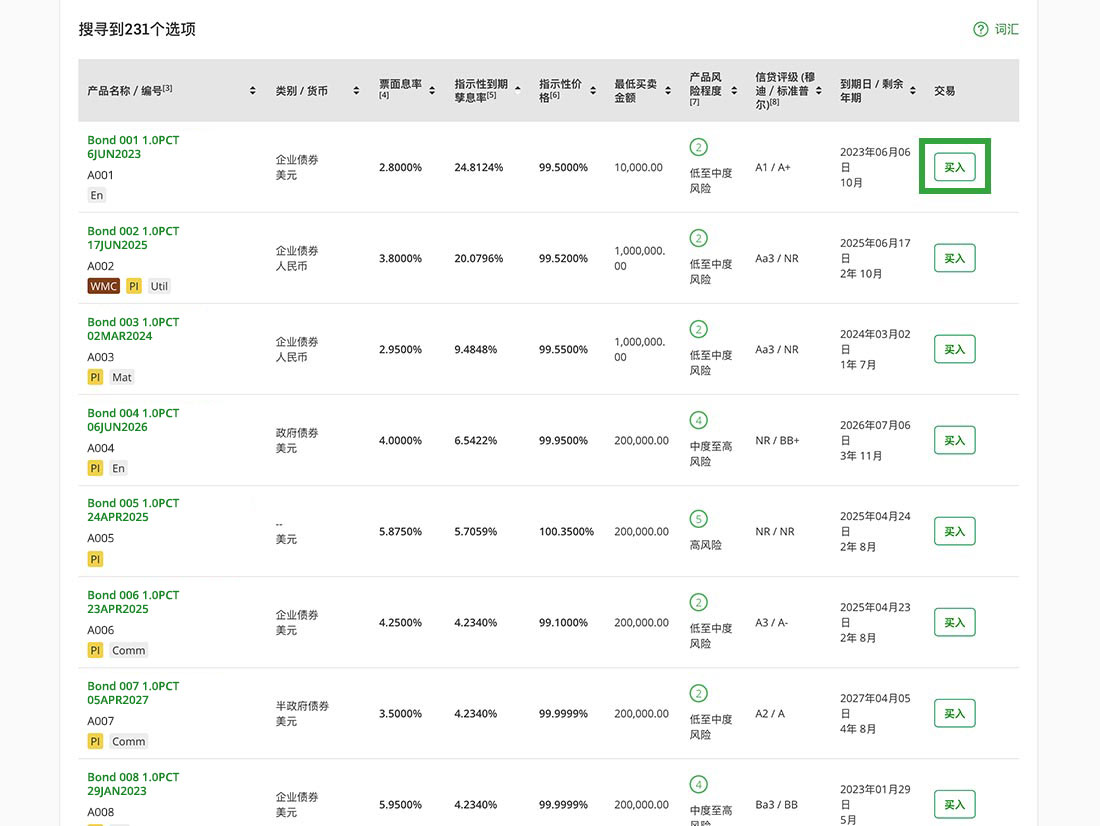Select the A1 / A+ credit rating
This screenshot has width=1100, height=826.
(x=772, y=168)
